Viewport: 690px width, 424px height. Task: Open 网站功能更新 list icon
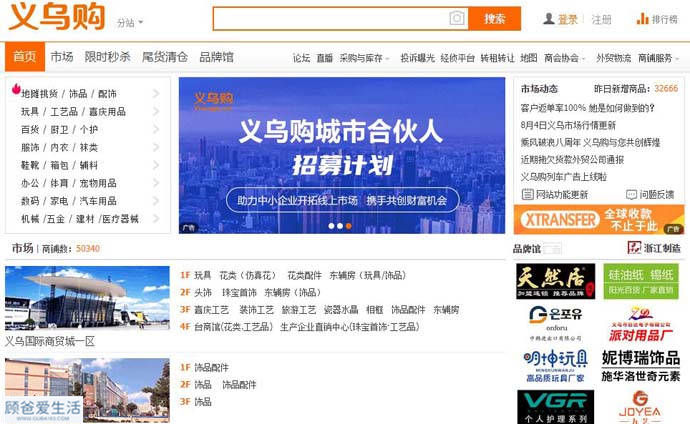coord(527,194)
